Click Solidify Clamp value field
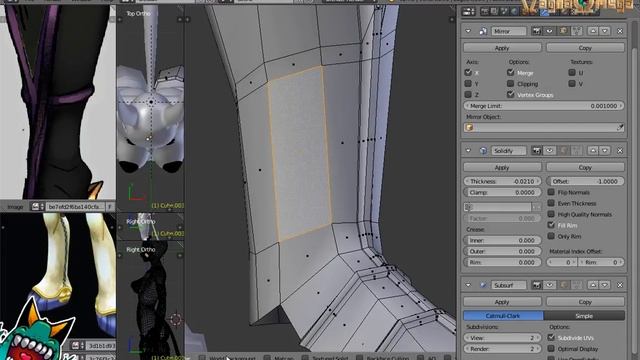The width and height of the screenshot is (640, 360). (502, 192)
